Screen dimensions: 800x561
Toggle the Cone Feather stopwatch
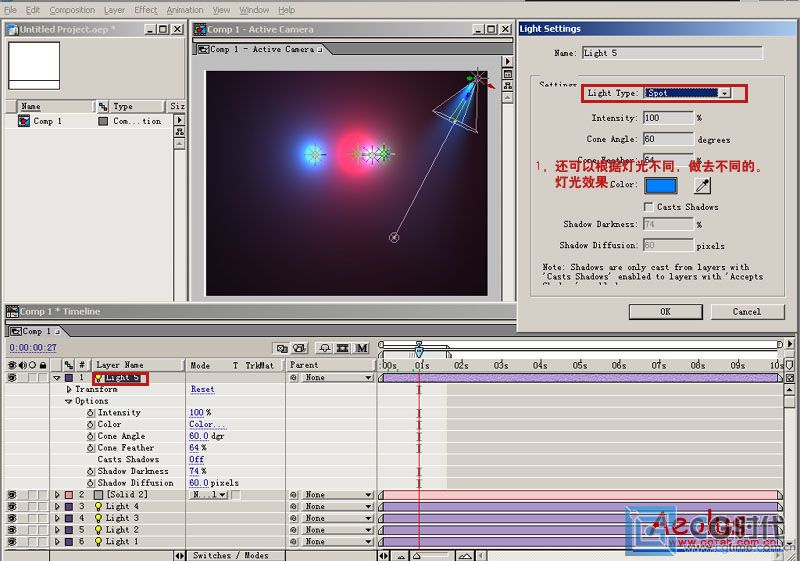coord(90,448)
